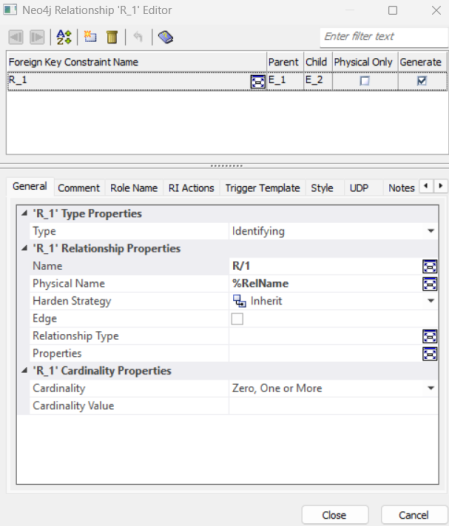Click the Physical Only column header
449x526 pixels.
click(x=365, y=62)
